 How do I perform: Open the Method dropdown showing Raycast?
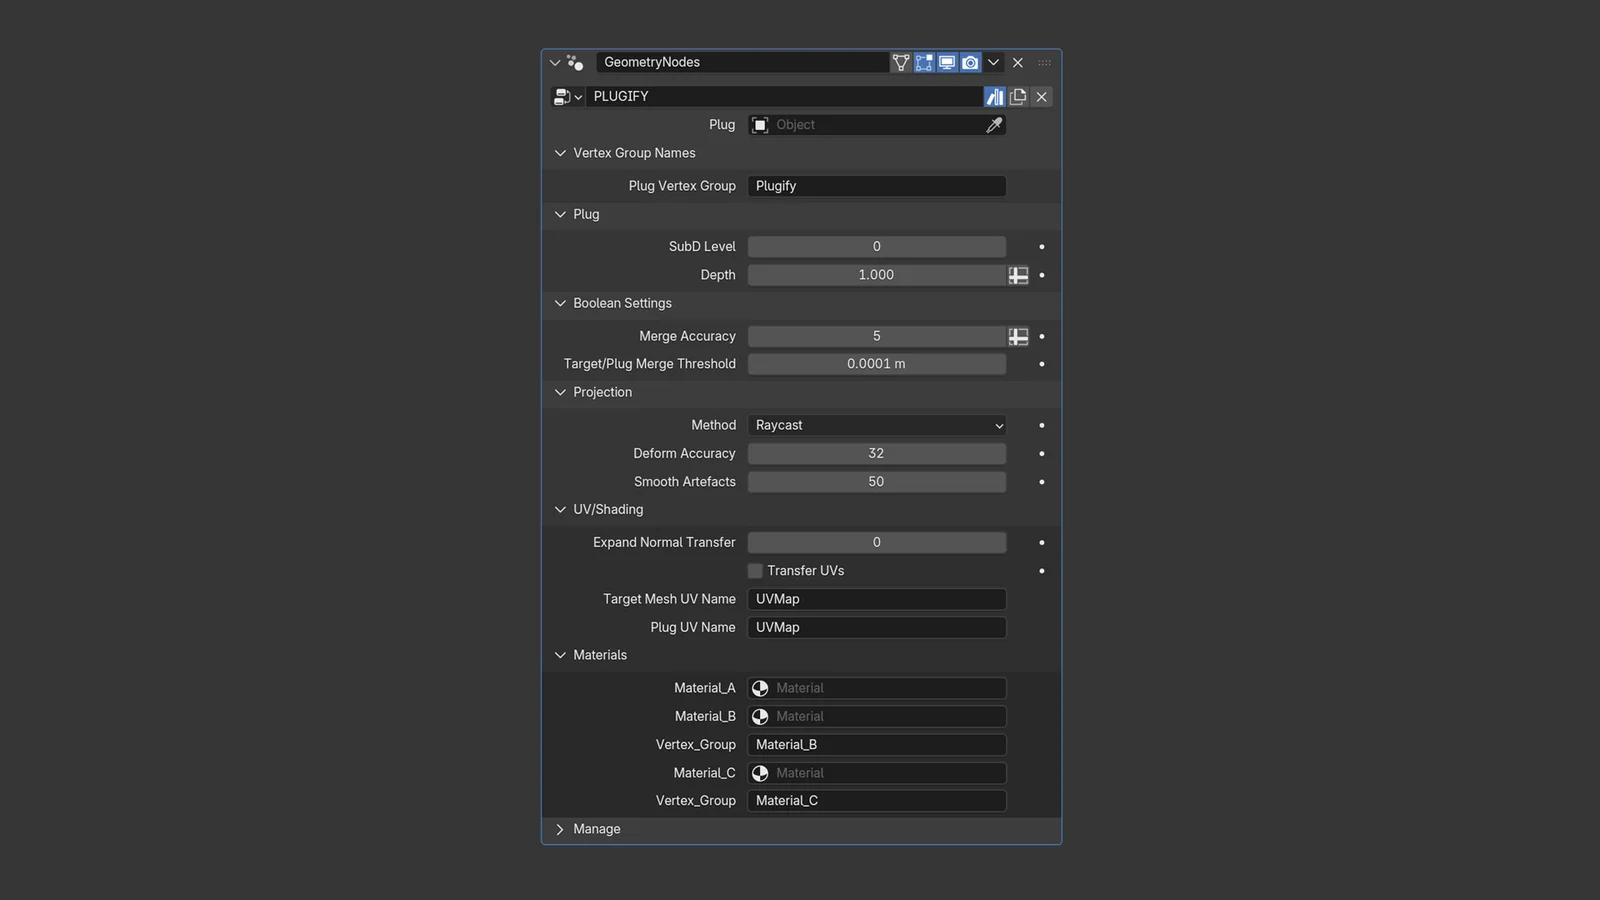tap(876, 425)
